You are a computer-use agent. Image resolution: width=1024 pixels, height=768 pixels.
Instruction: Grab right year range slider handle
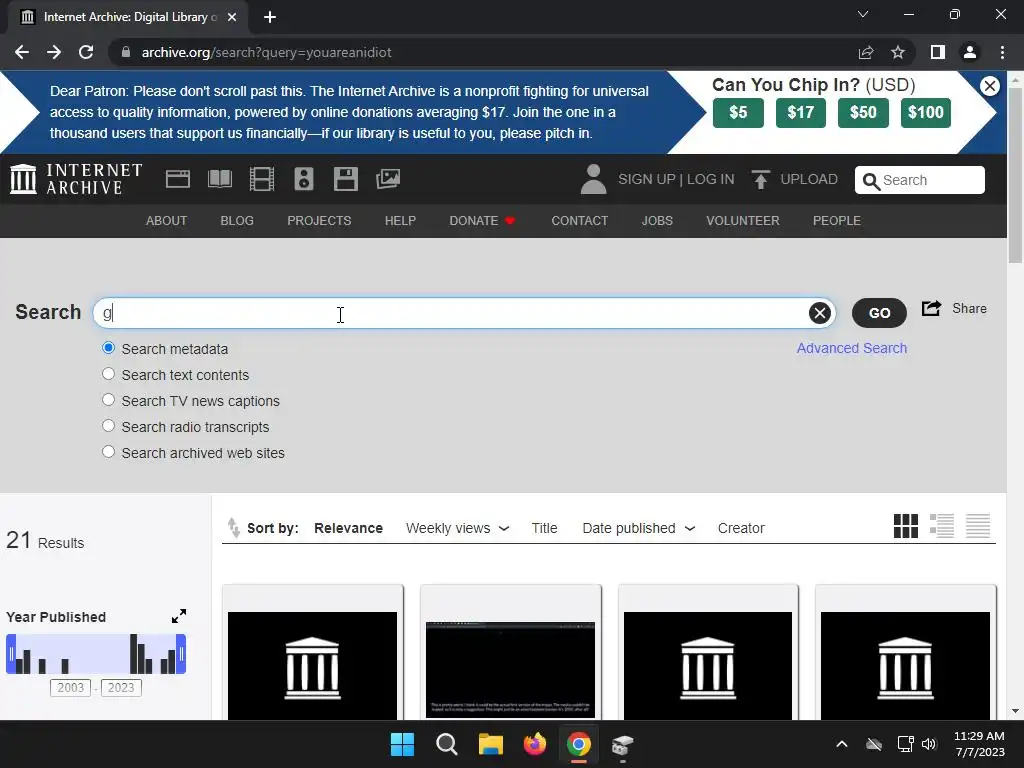click(182, 654)
